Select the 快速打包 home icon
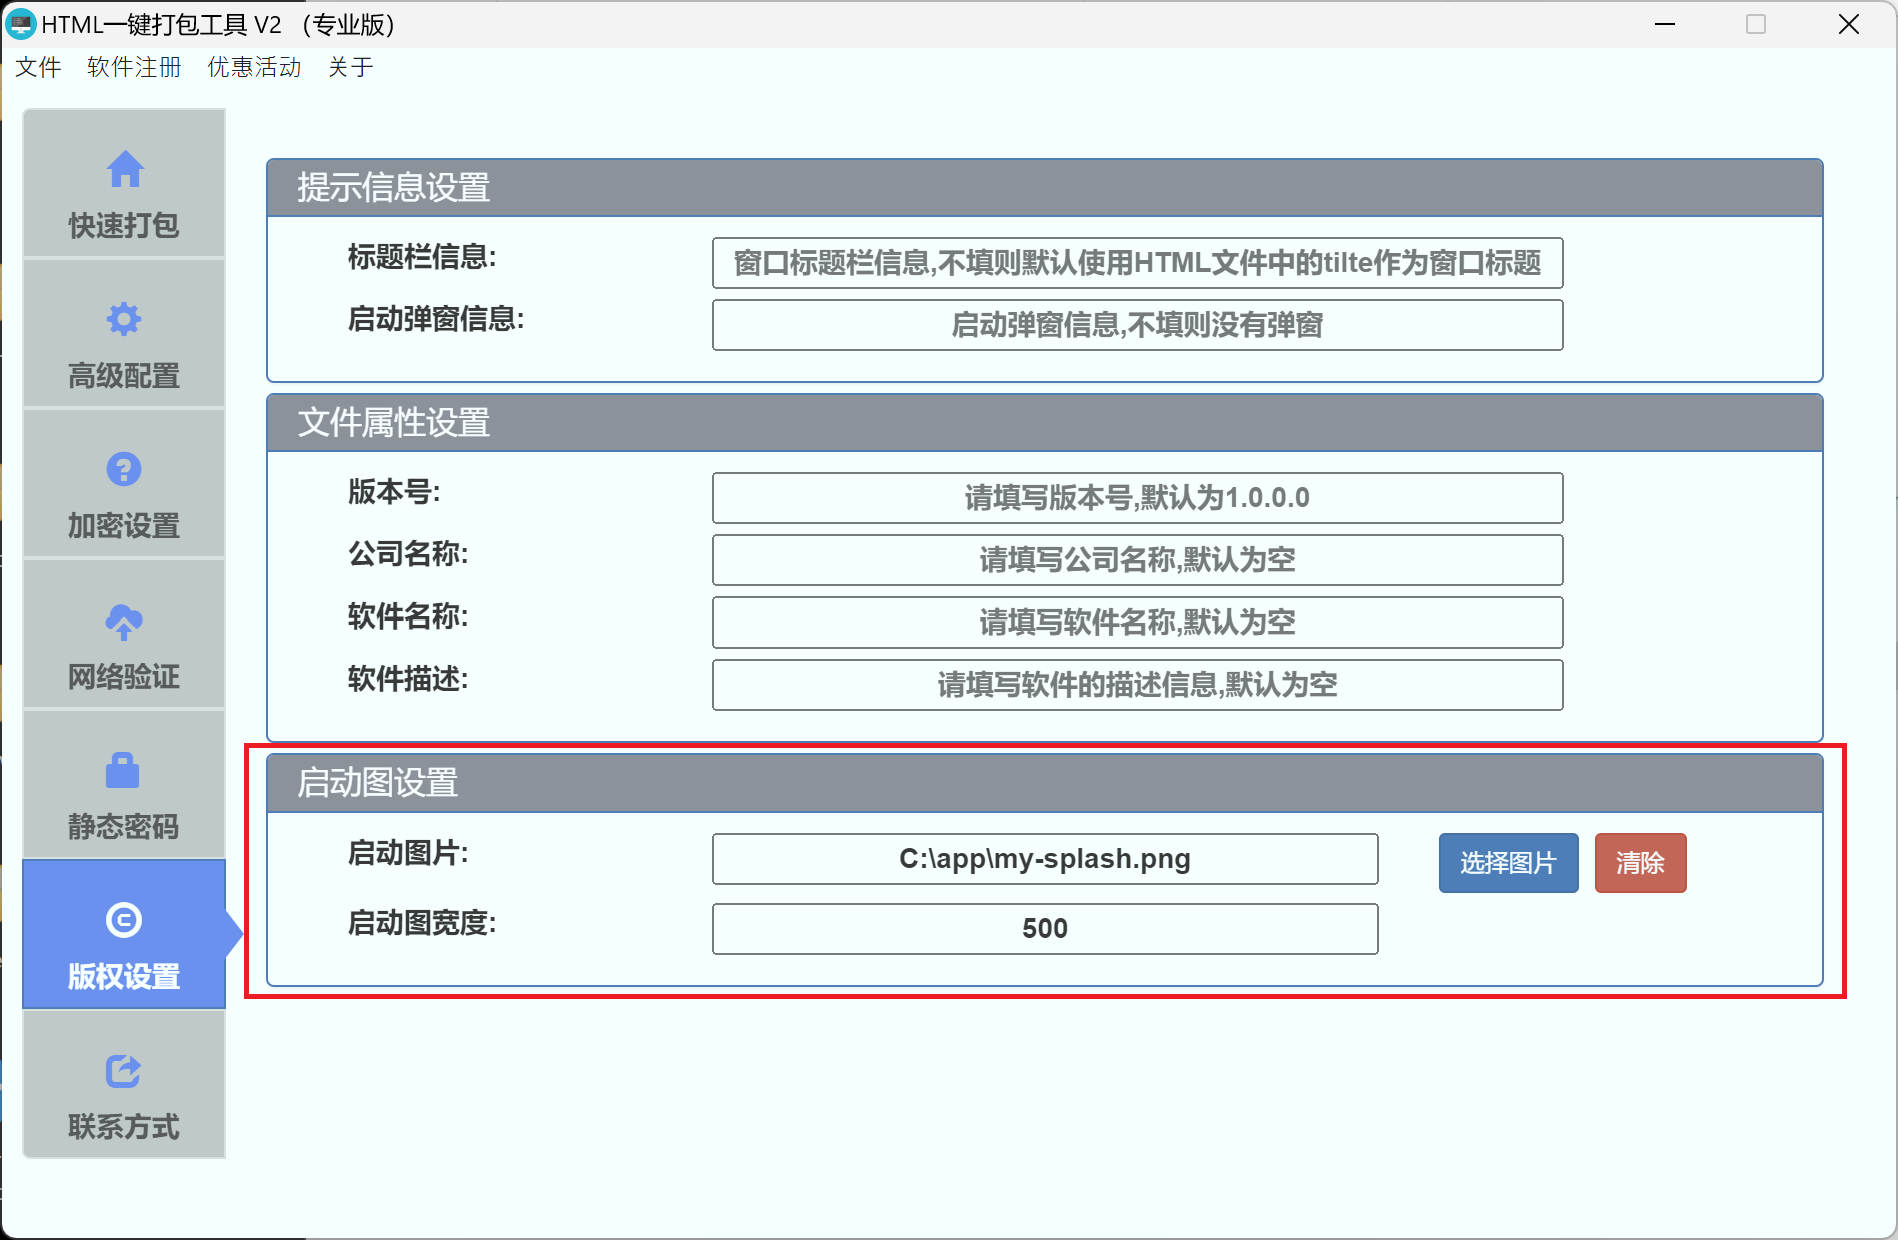 pos(124,170)
